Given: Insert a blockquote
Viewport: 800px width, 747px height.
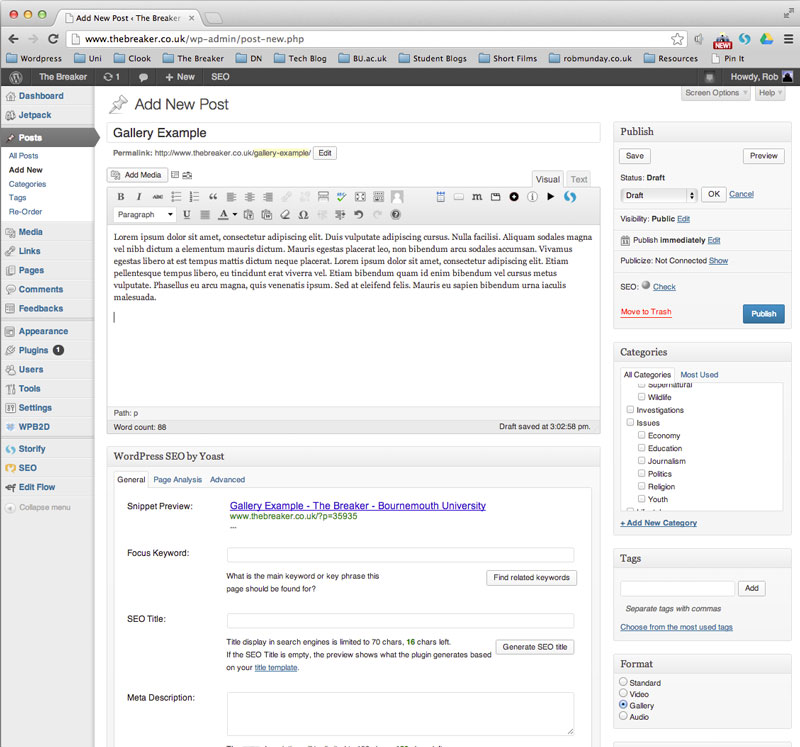Looking at the screenshot, I should pos(213,197).
